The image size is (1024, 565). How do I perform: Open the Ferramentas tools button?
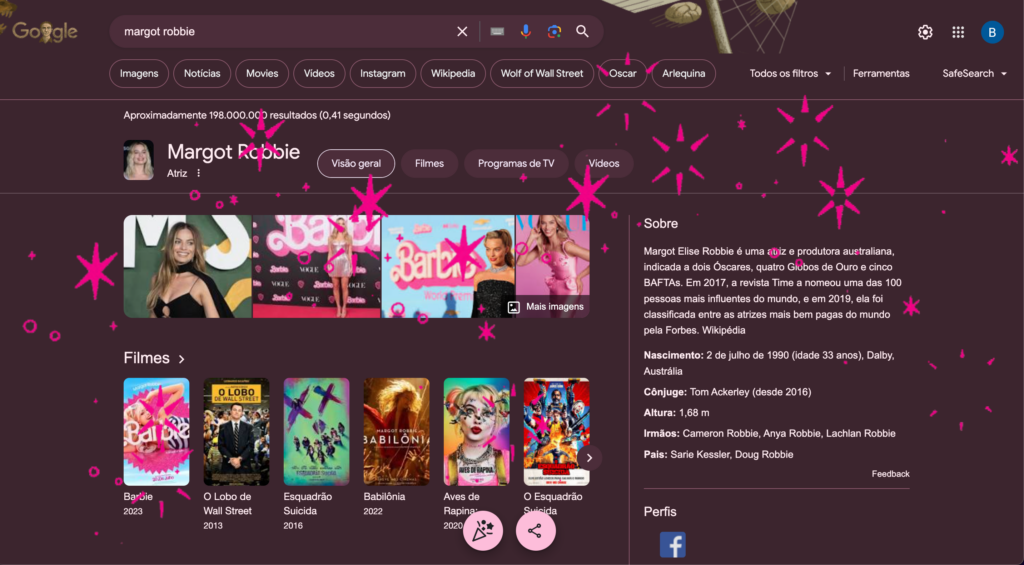[881, 74]
